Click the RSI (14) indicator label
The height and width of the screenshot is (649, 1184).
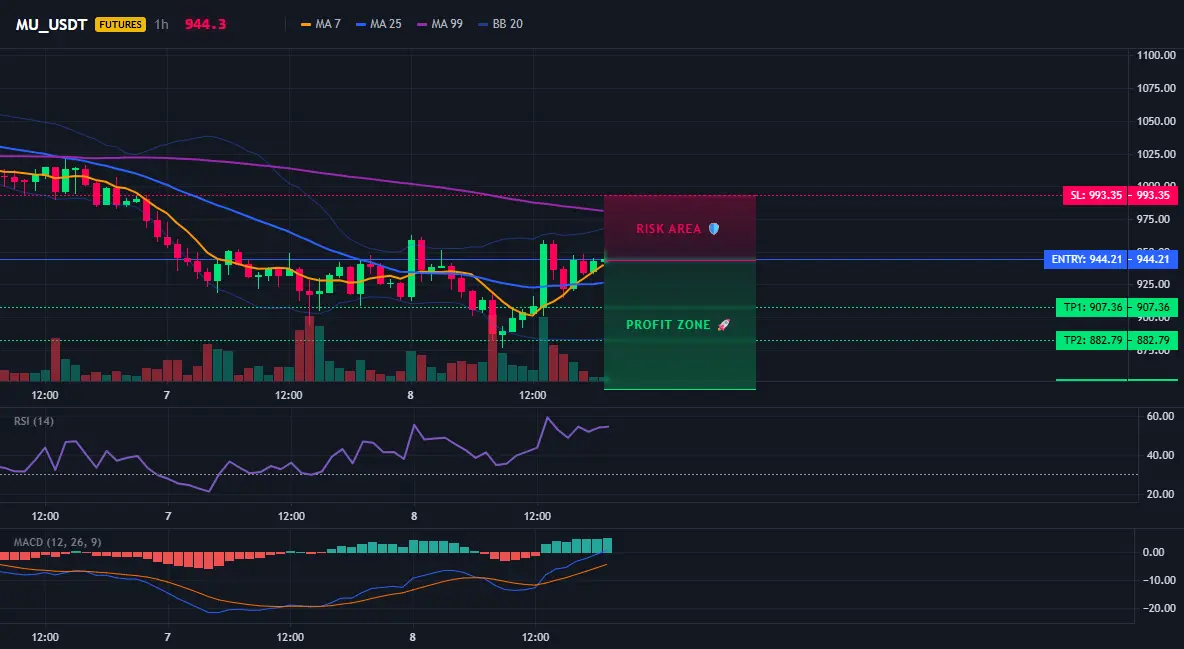(x=34, y=421)
